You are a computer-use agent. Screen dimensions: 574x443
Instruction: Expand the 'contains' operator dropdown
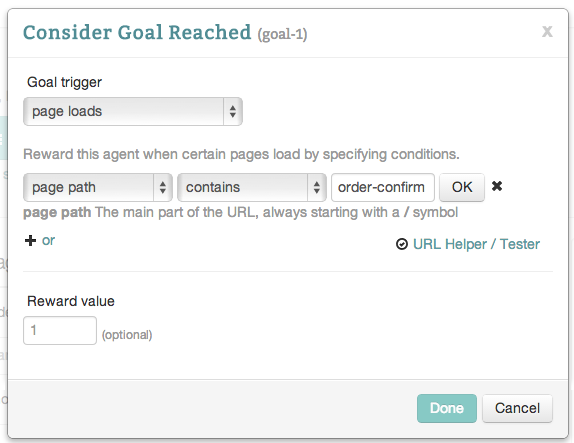(252, 187)
